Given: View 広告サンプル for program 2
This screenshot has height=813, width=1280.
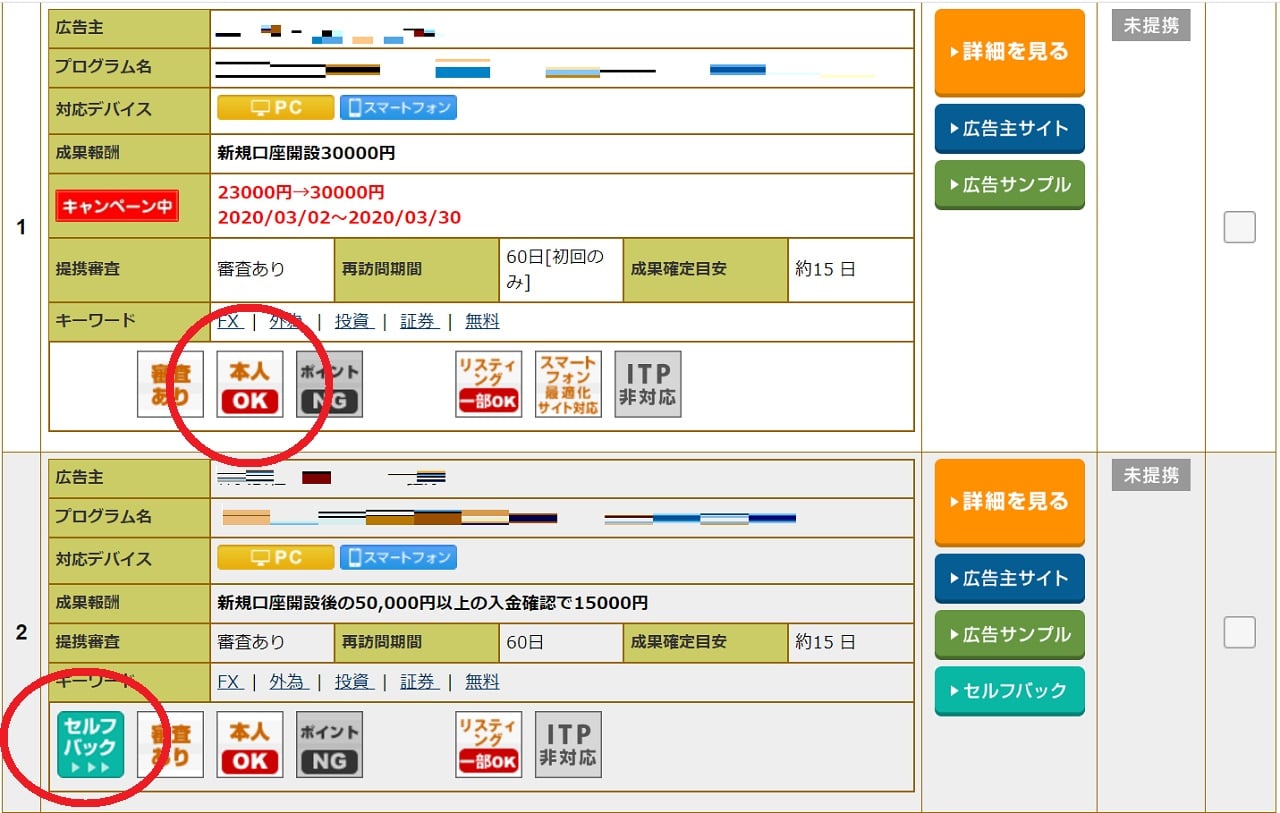Looking at the screenshot, I should [1009, 635].
